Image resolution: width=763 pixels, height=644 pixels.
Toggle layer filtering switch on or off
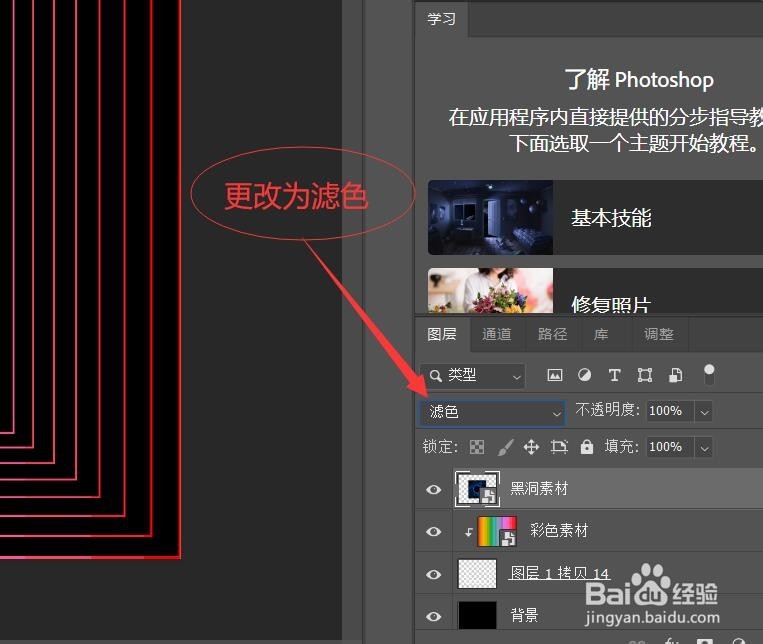[709, 374]
